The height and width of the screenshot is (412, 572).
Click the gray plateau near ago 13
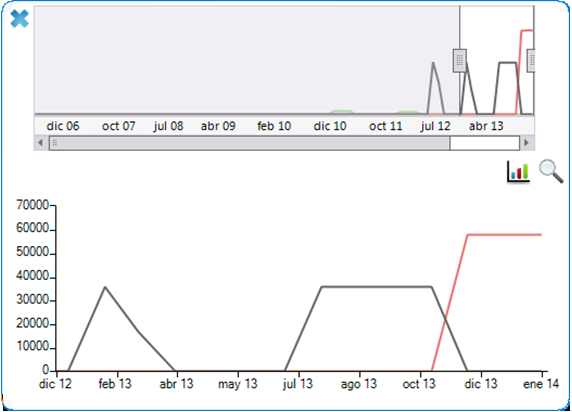point(376,287)
